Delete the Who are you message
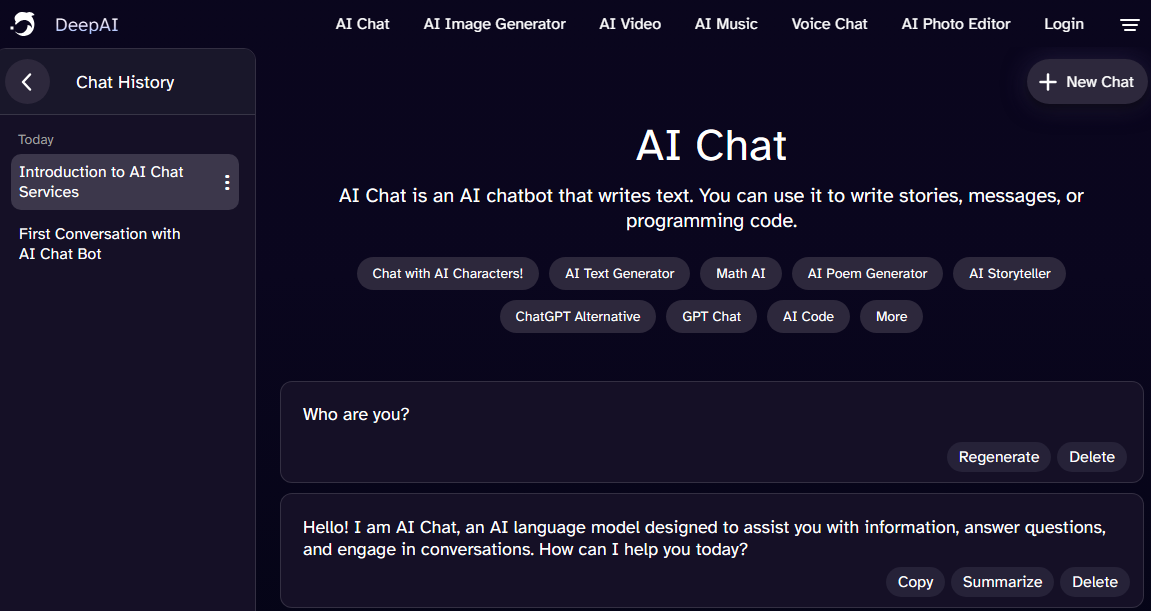Viewport: 1151px width, 611px height. pos(1091,456)
